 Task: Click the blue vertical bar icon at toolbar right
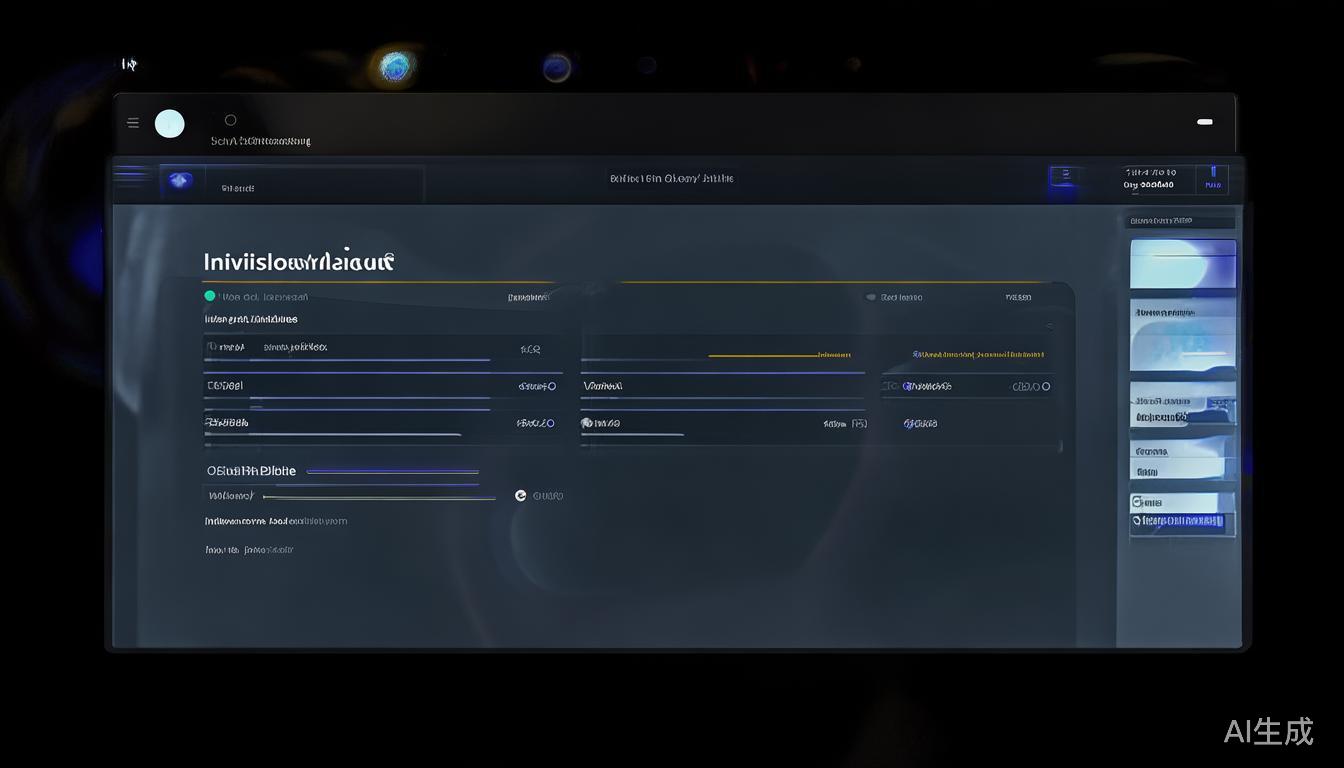(1213, 174)
